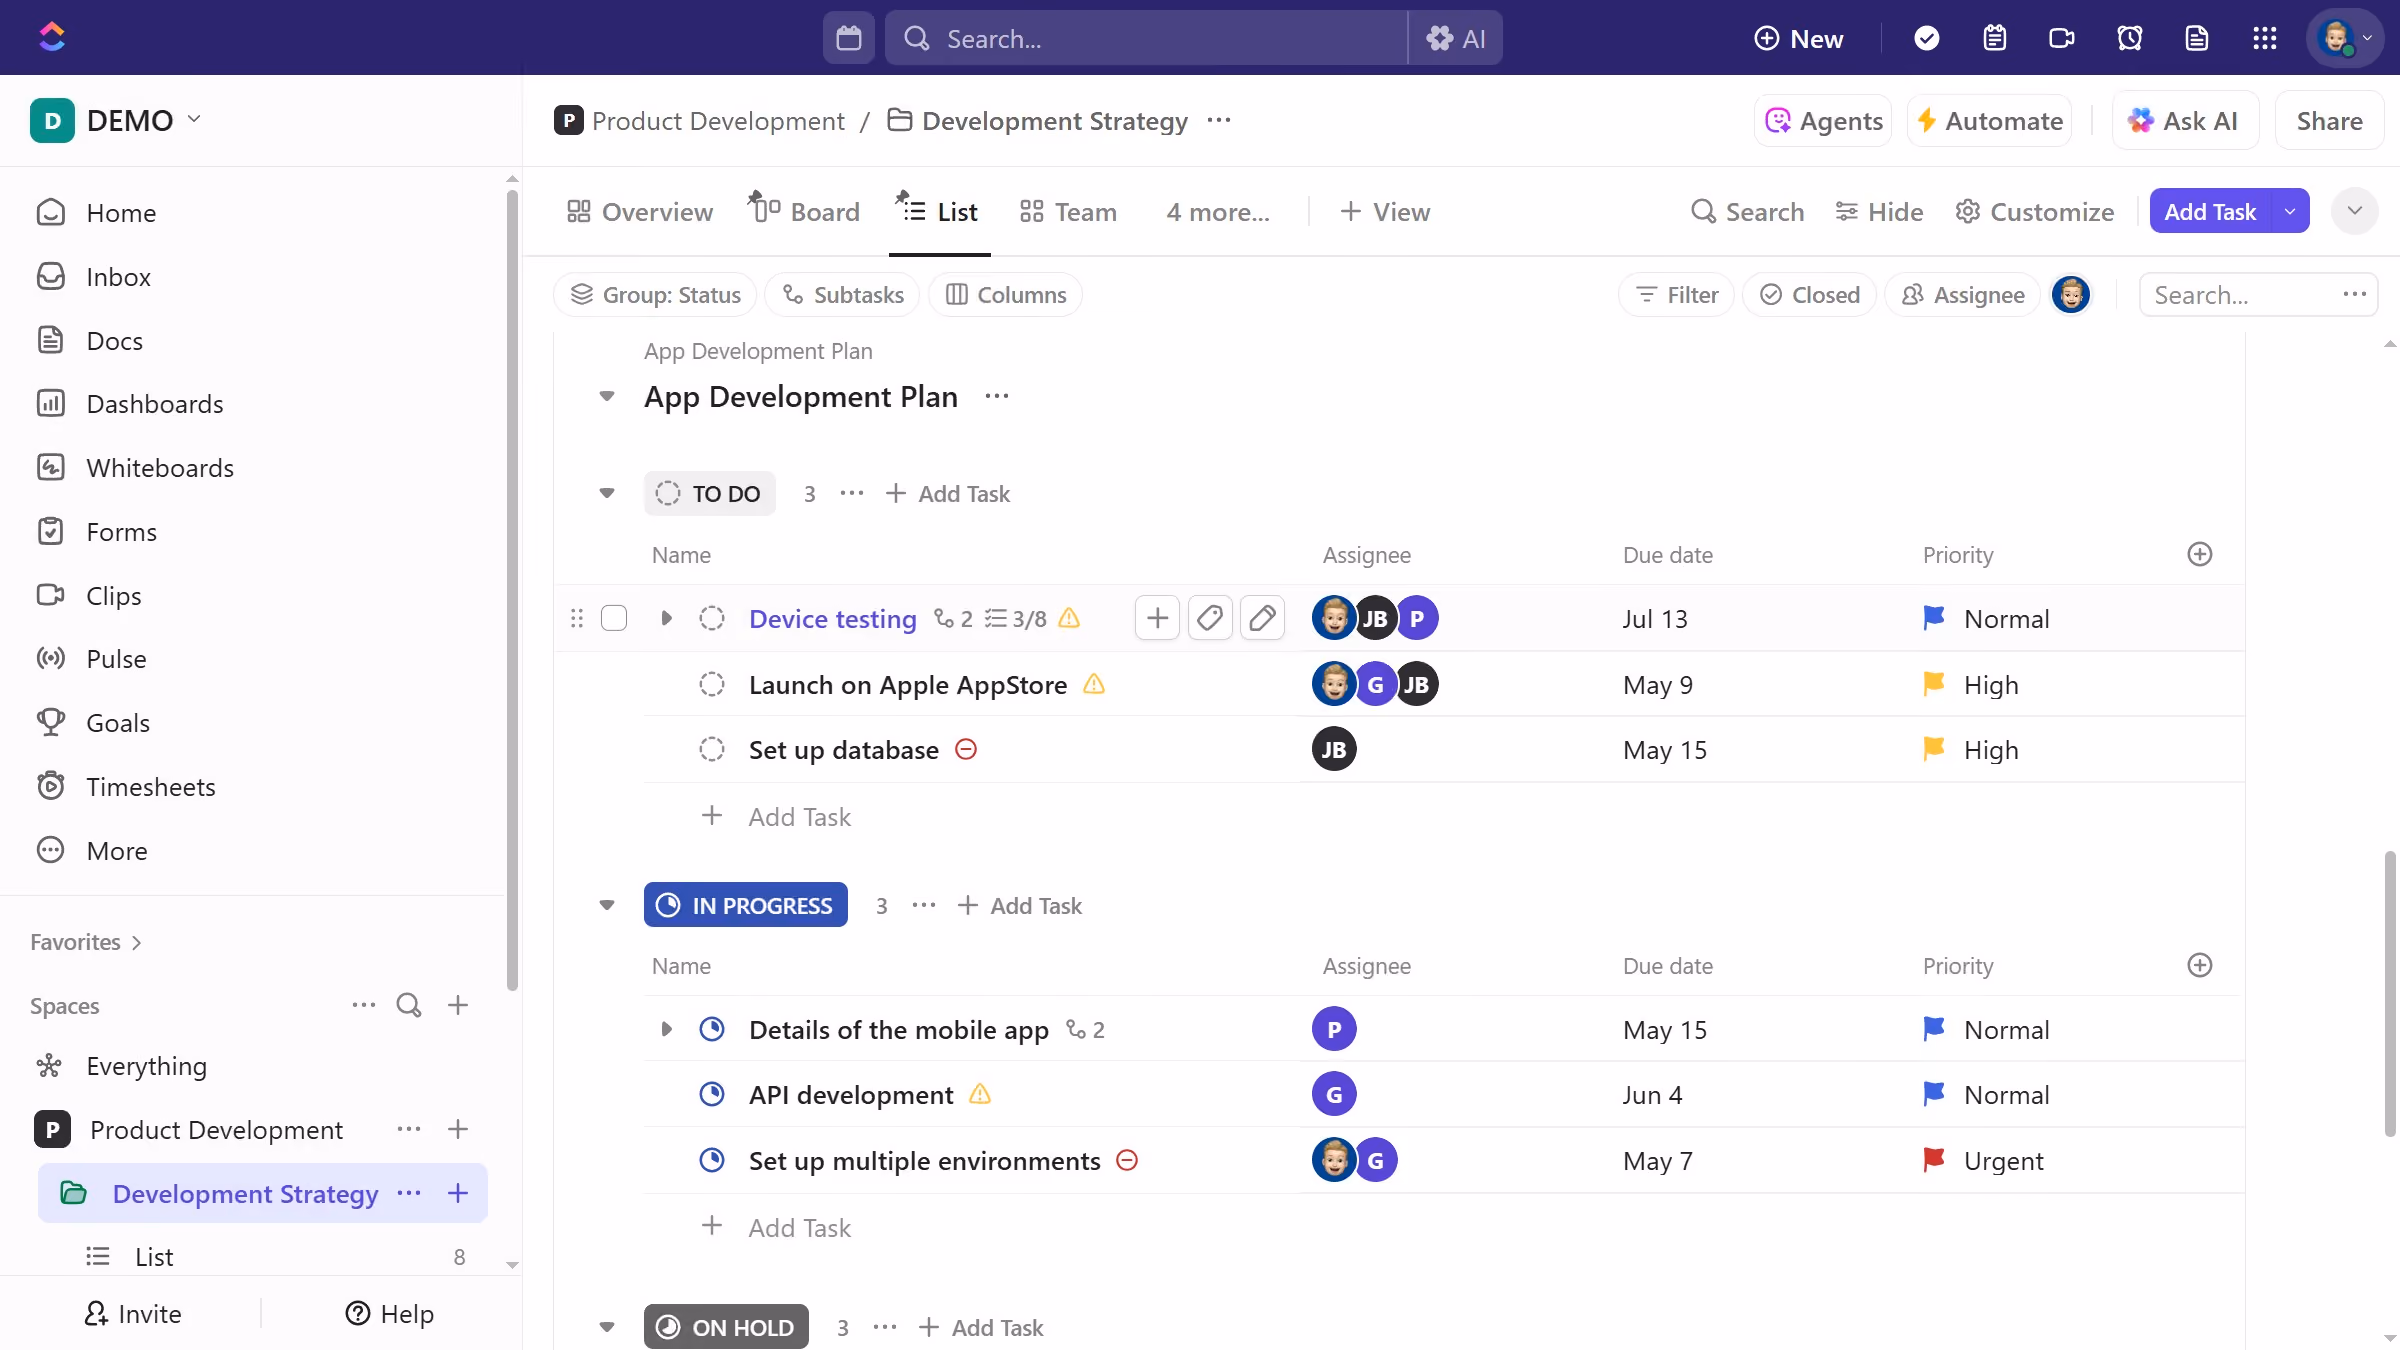Open the checkmark tasks icon in the top bar
The width and height of the screenshot is (2400, 1350).
pyautogui.click(x=1926, y=38)
